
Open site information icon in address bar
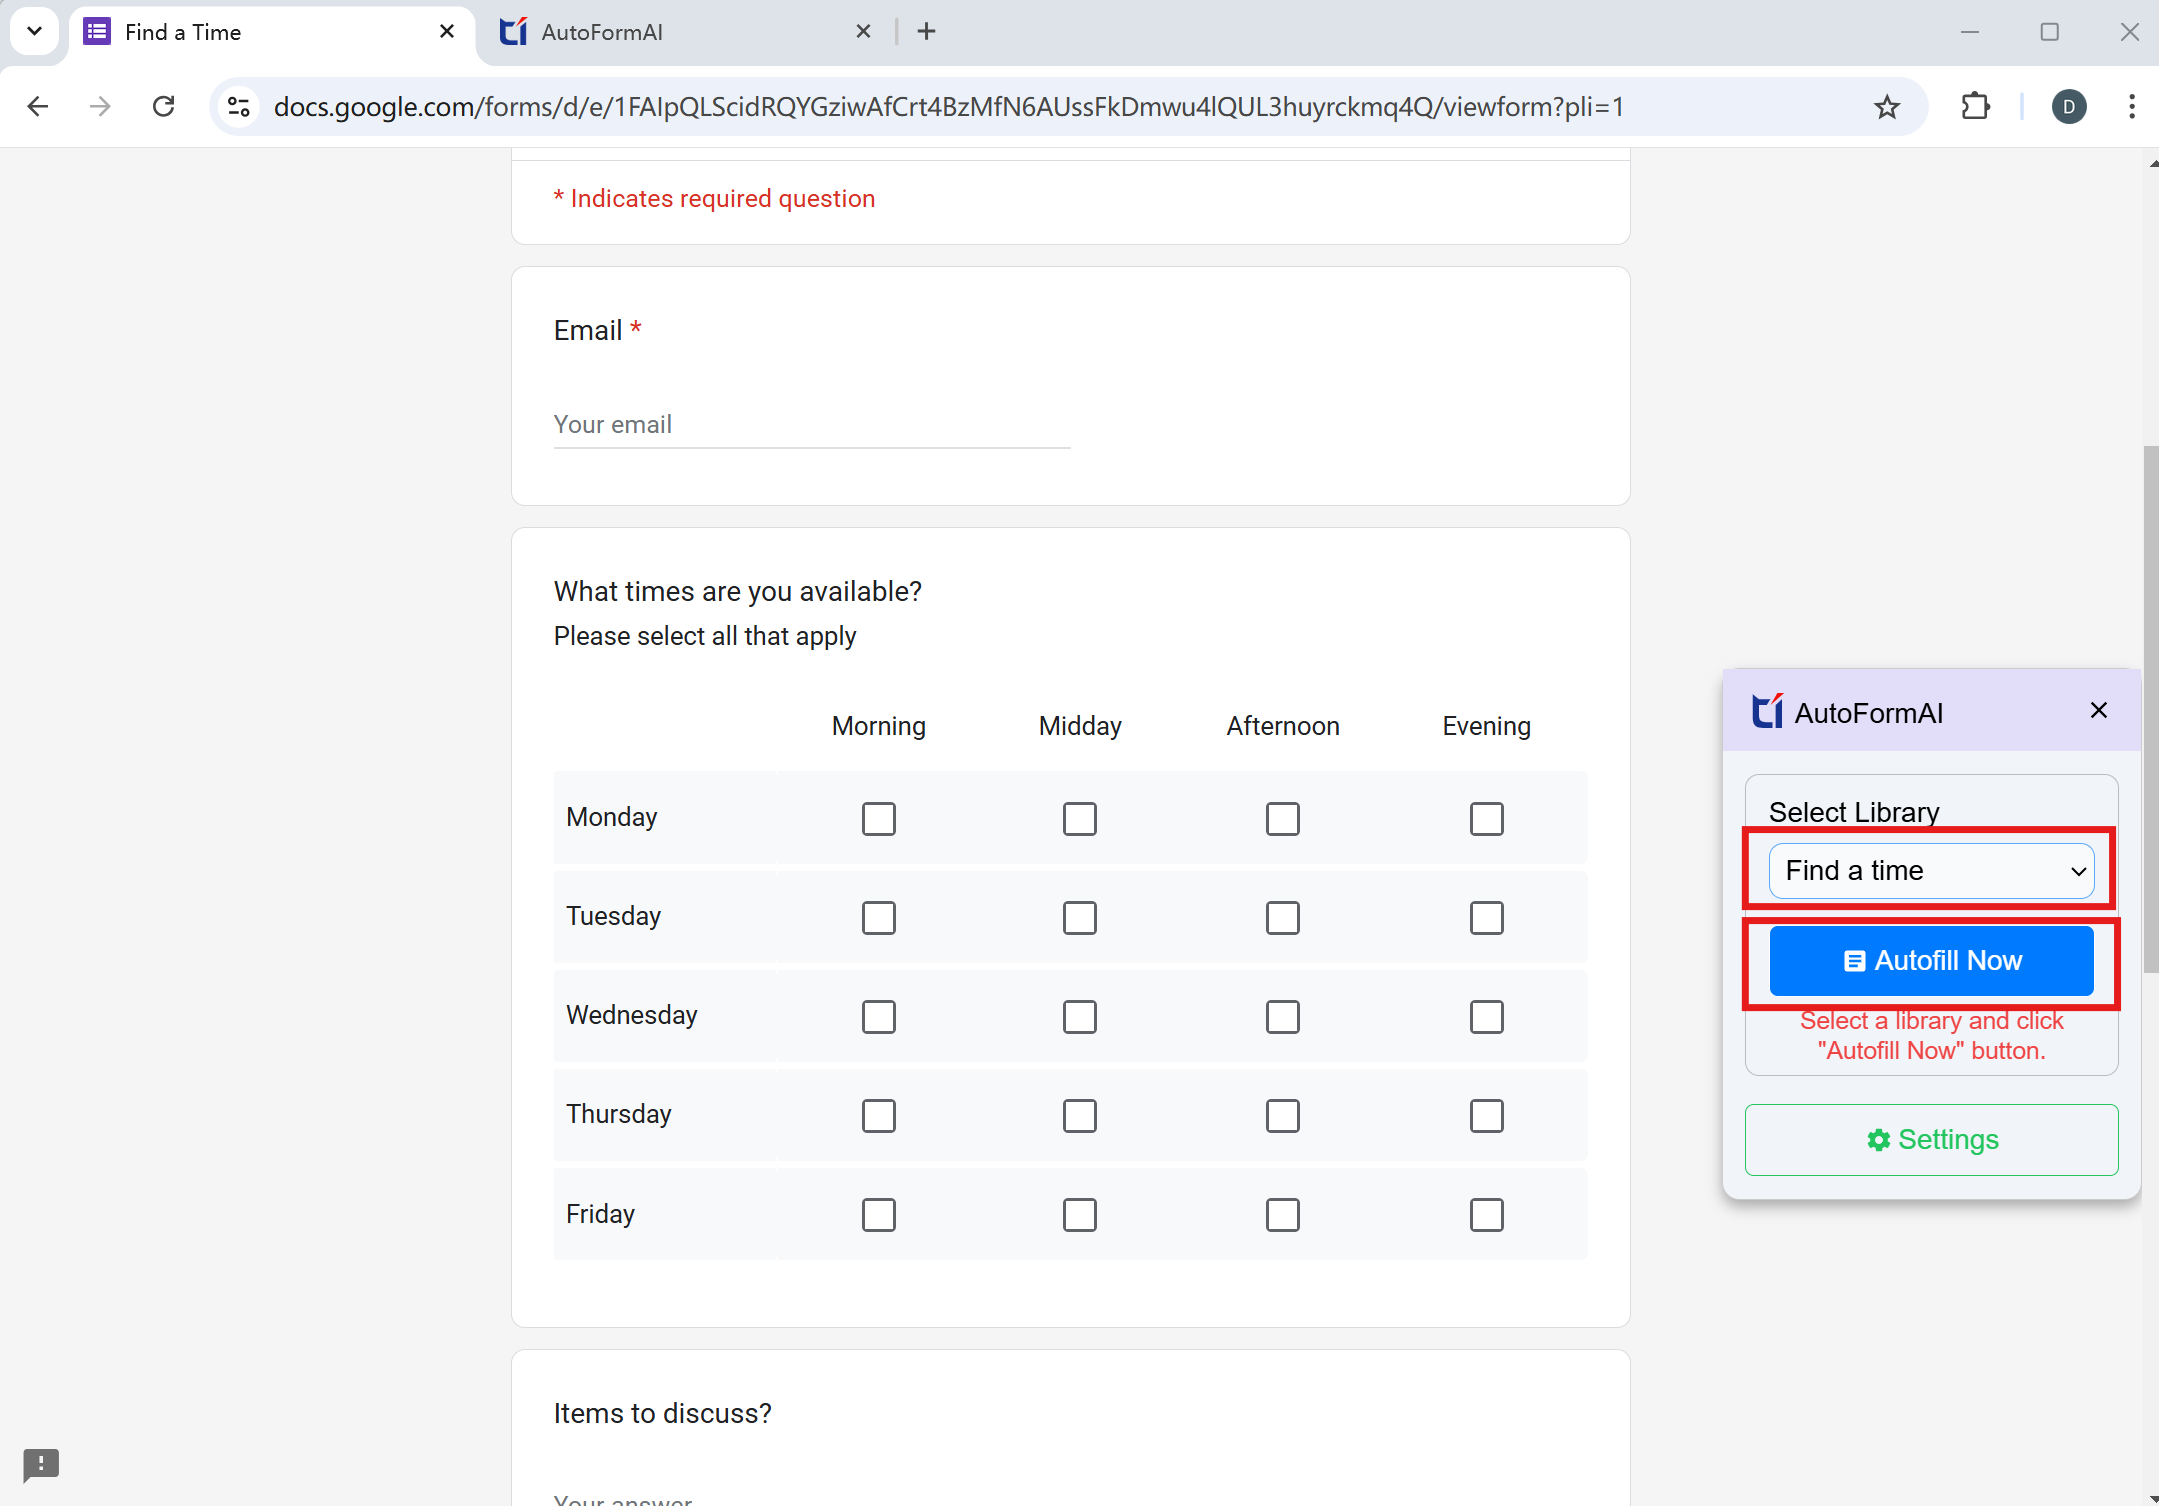coord(239,107)
